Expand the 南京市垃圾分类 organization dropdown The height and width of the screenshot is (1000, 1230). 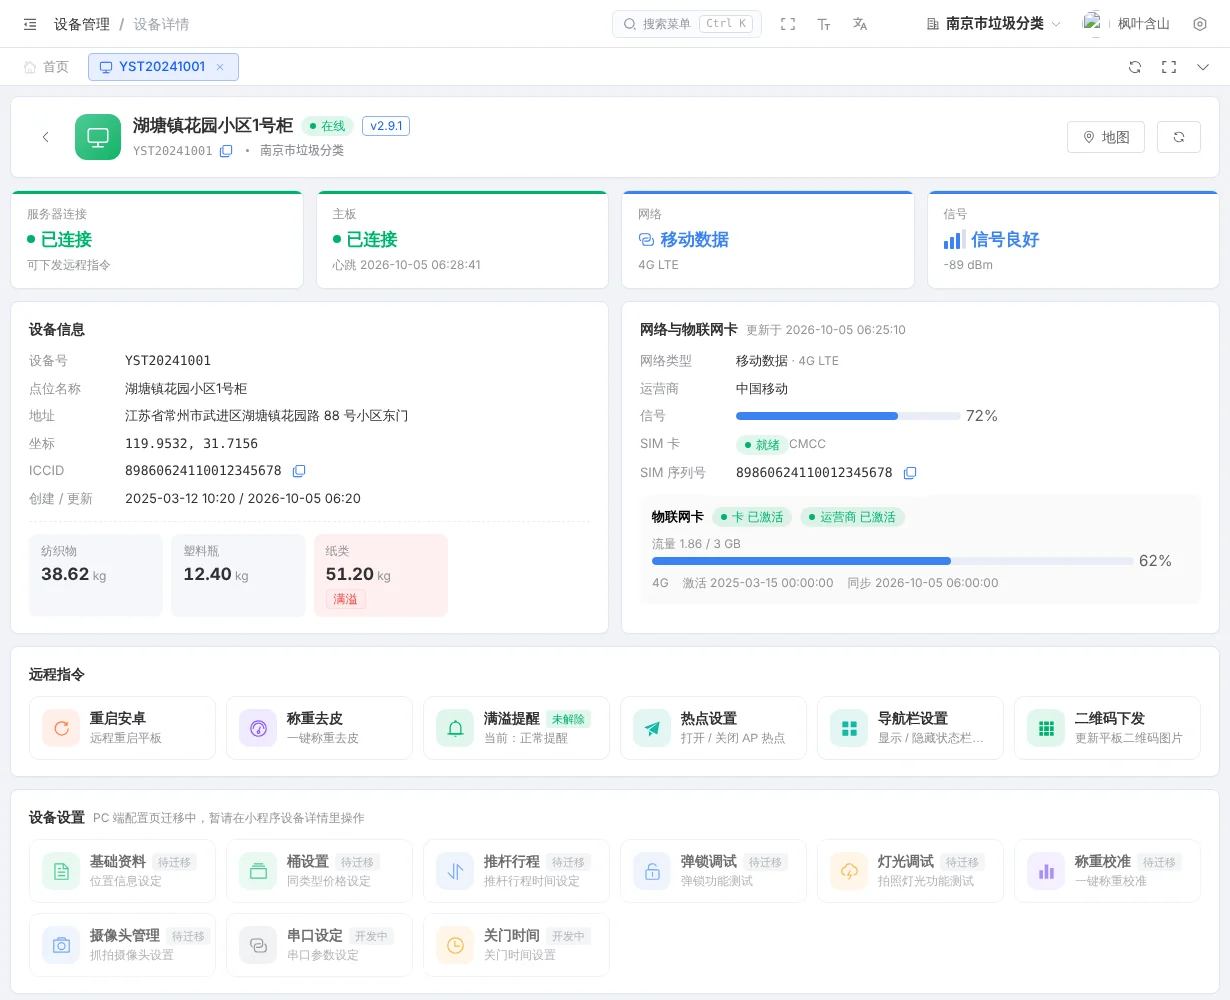point(993,24)
